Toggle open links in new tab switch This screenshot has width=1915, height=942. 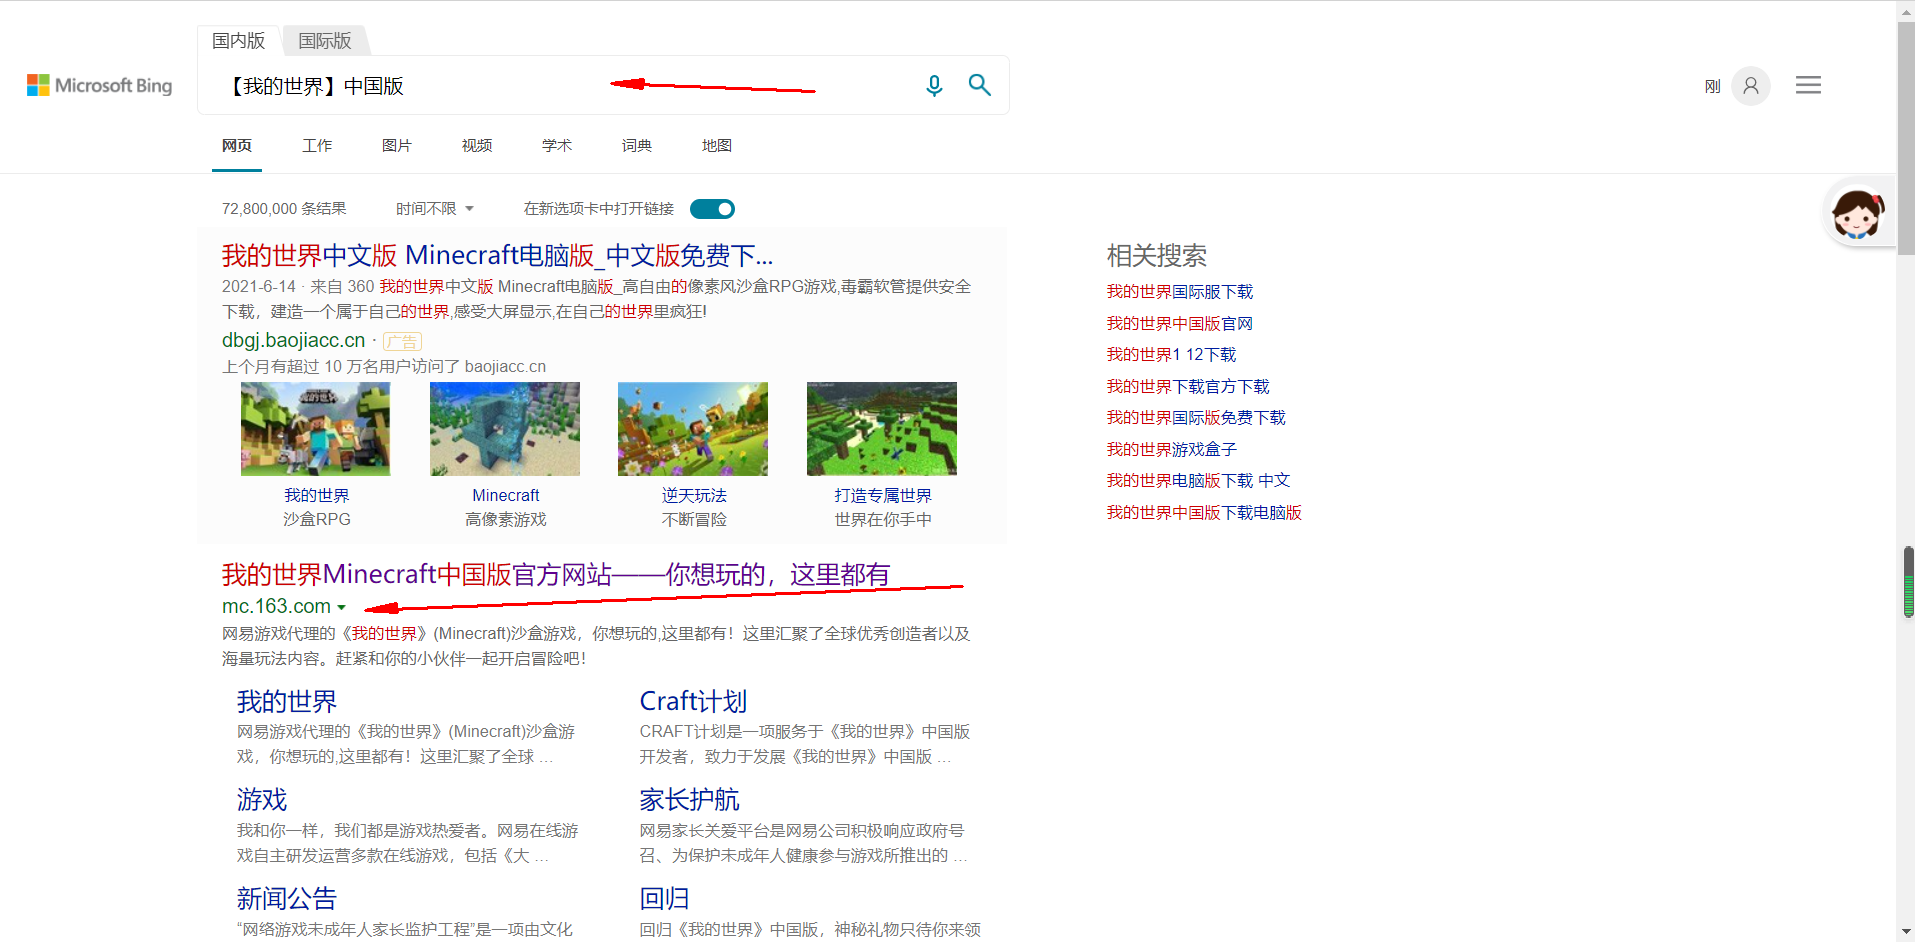point(713,209)
